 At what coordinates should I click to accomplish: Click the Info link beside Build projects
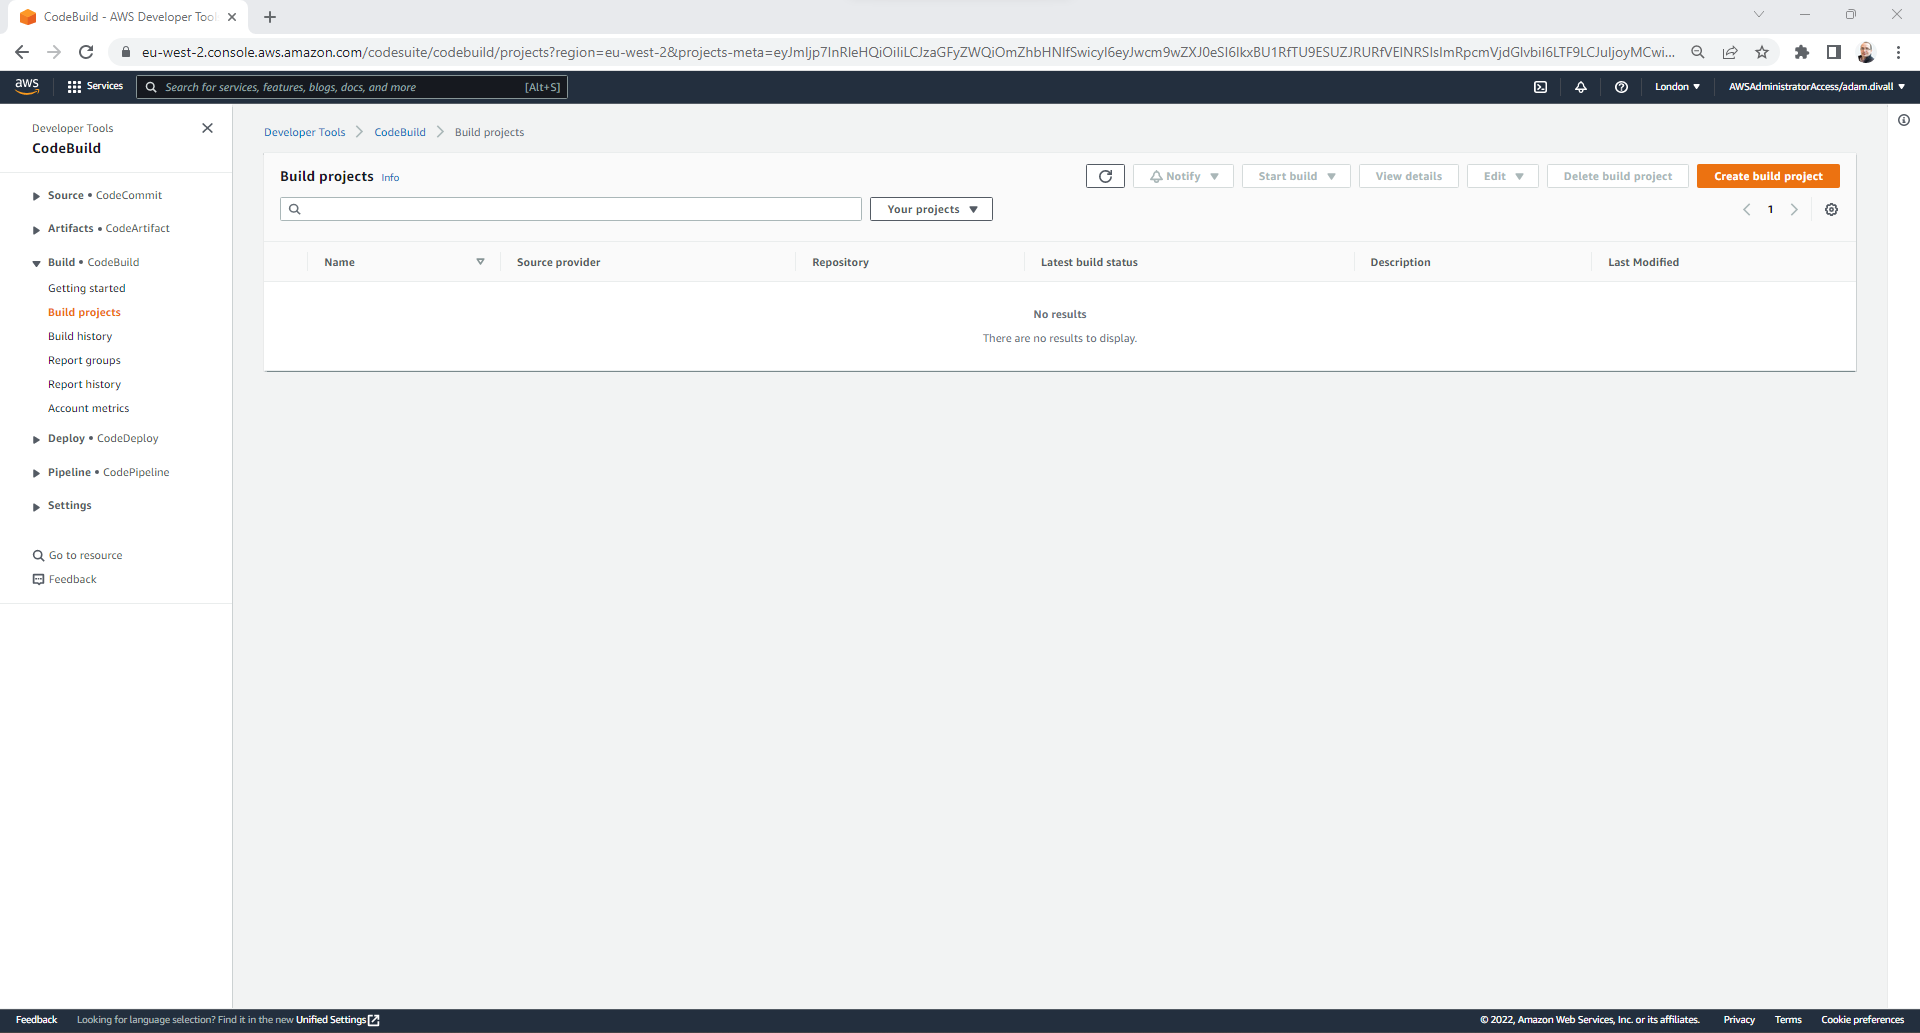tap(390, 177)
